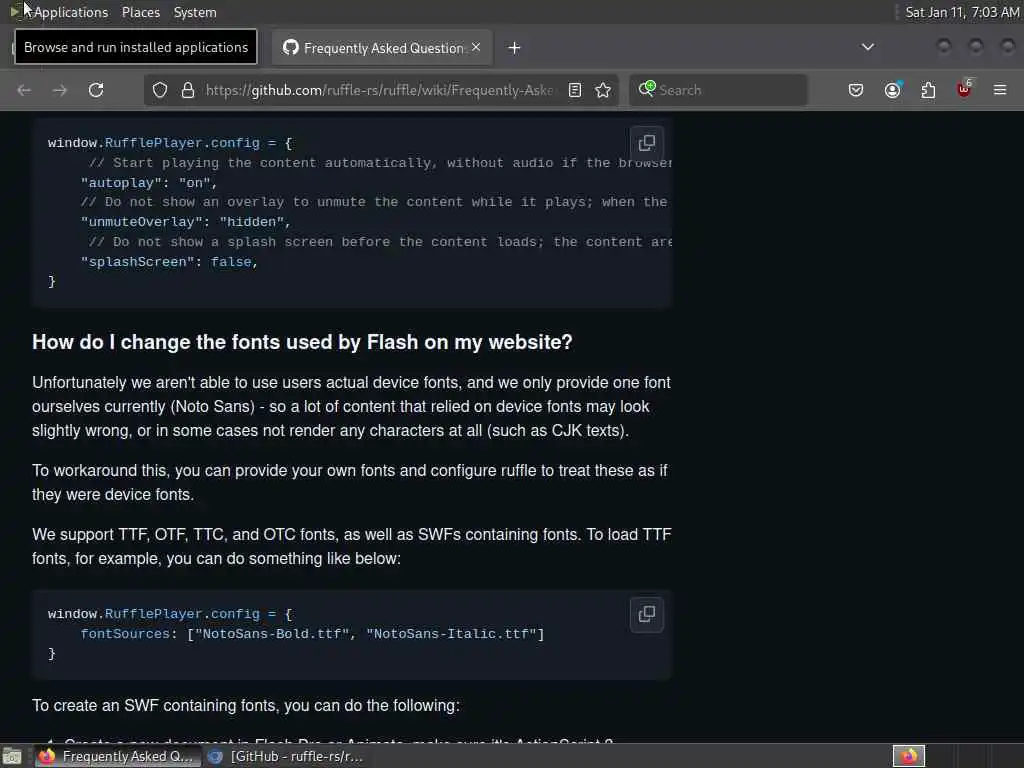1024x768 pixels.
Task: Open the uBlock Origin extension icon
Action: click(x=964, y=89)
